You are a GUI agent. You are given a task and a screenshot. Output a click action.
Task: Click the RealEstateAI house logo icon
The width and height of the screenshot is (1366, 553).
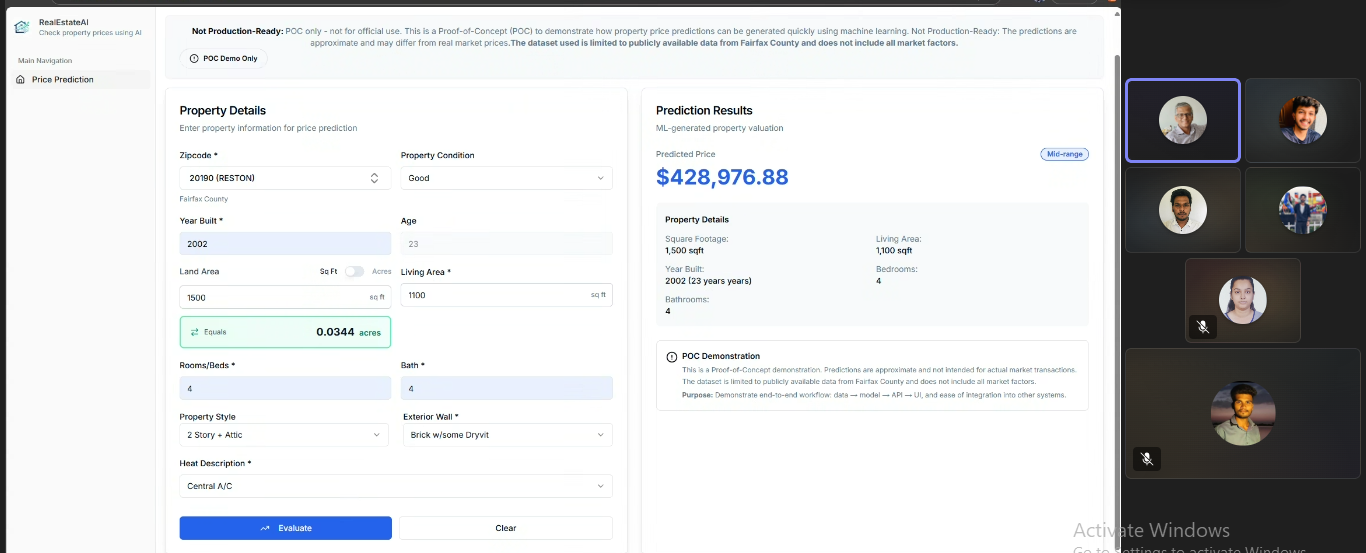(x=22, y=27)
